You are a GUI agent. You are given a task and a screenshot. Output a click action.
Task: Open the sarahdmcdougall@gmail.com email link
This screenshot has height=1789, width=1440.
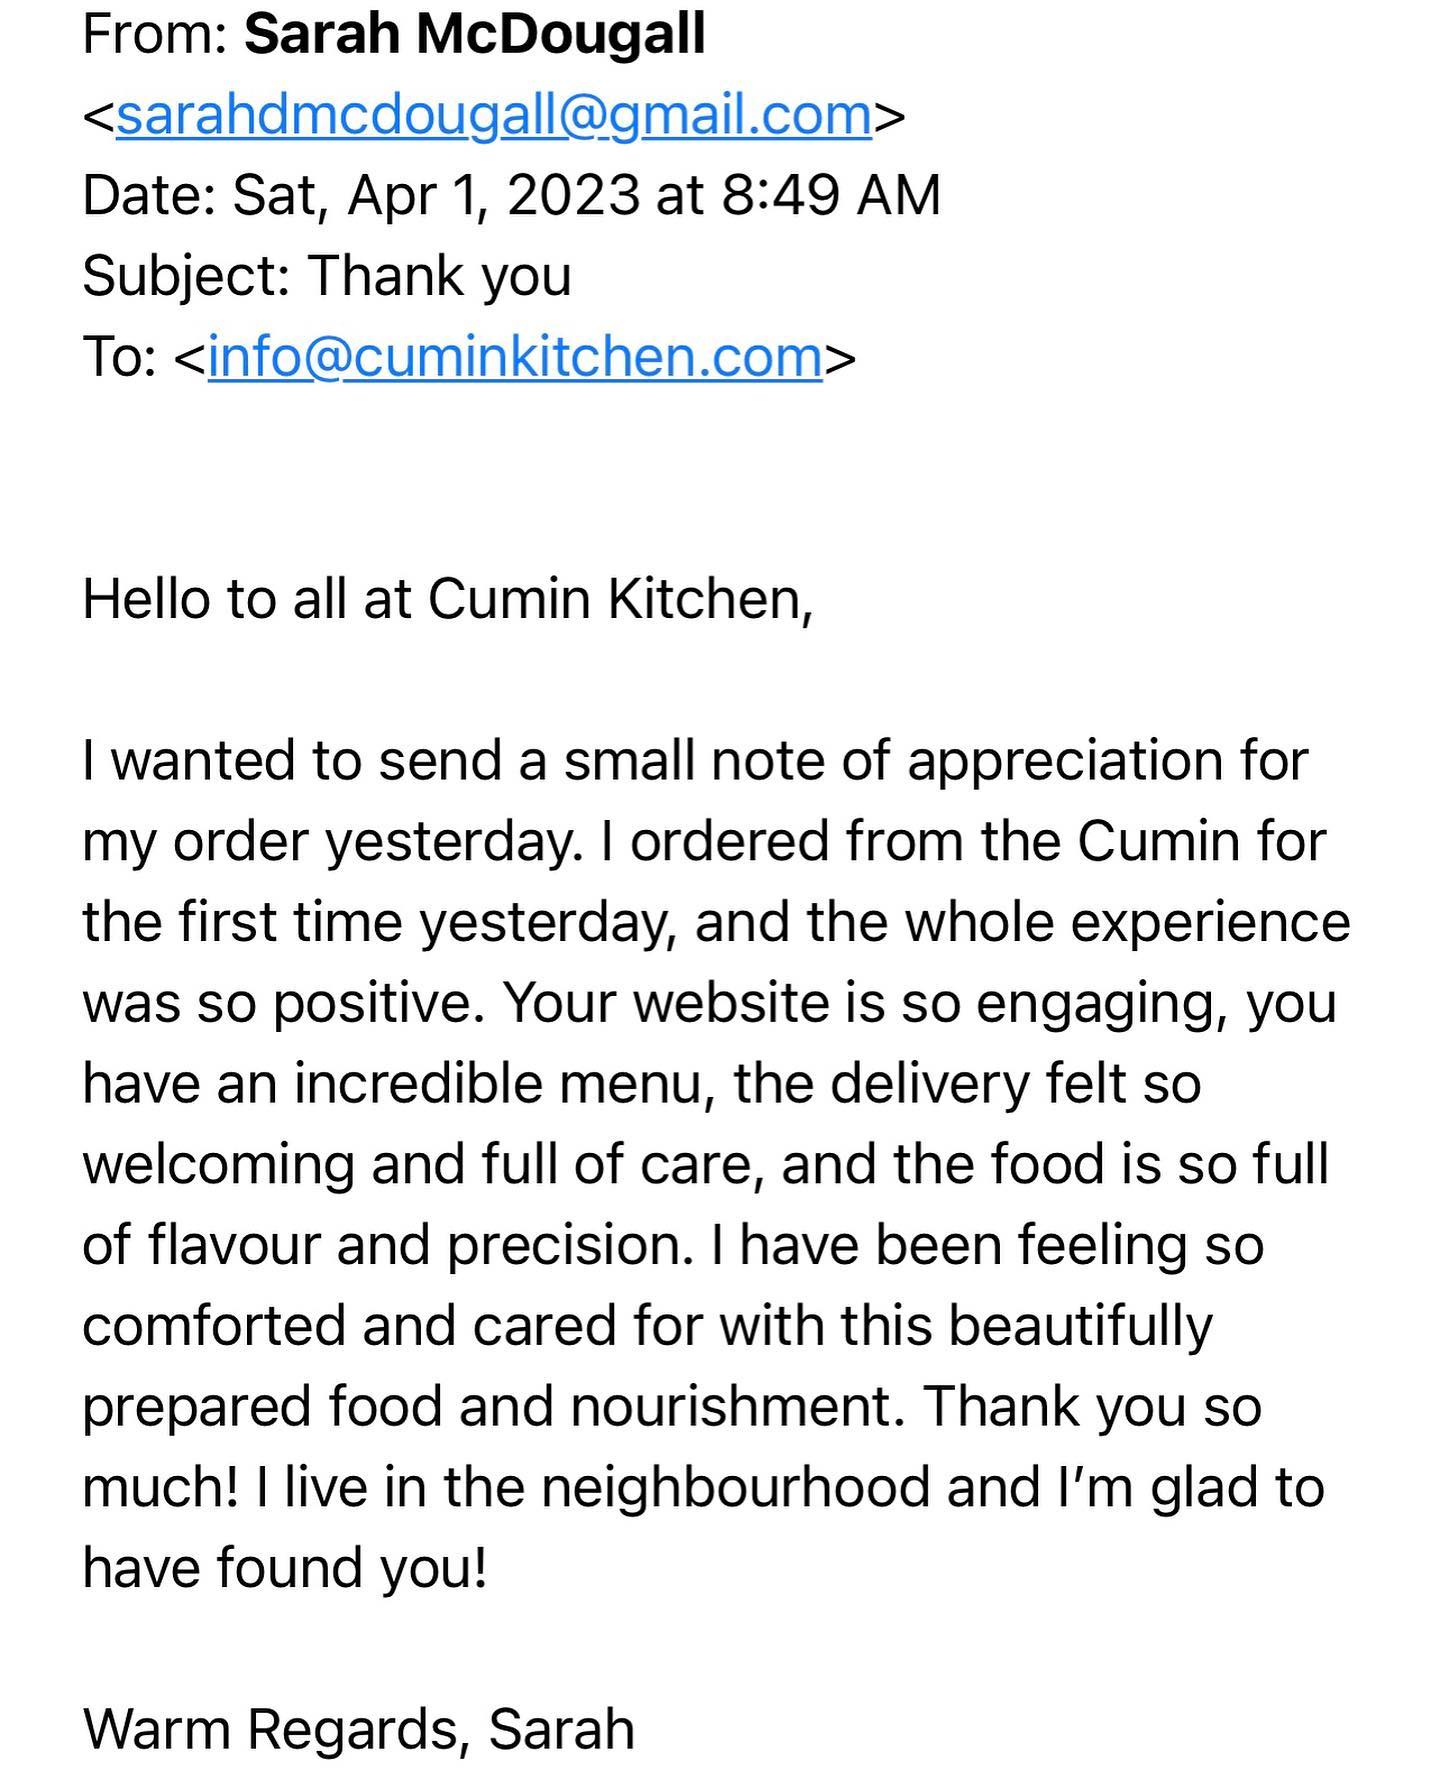[494, 115]
